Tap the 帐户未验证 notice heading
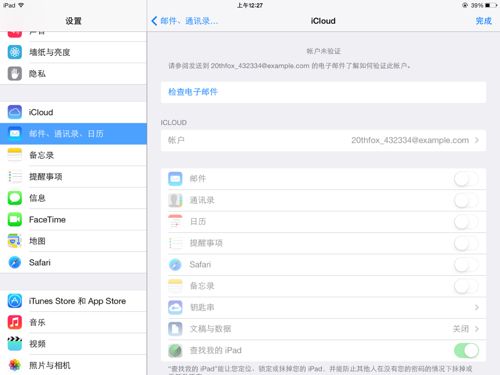This screenshot has width=500, height=375. (x=323, y=51)
